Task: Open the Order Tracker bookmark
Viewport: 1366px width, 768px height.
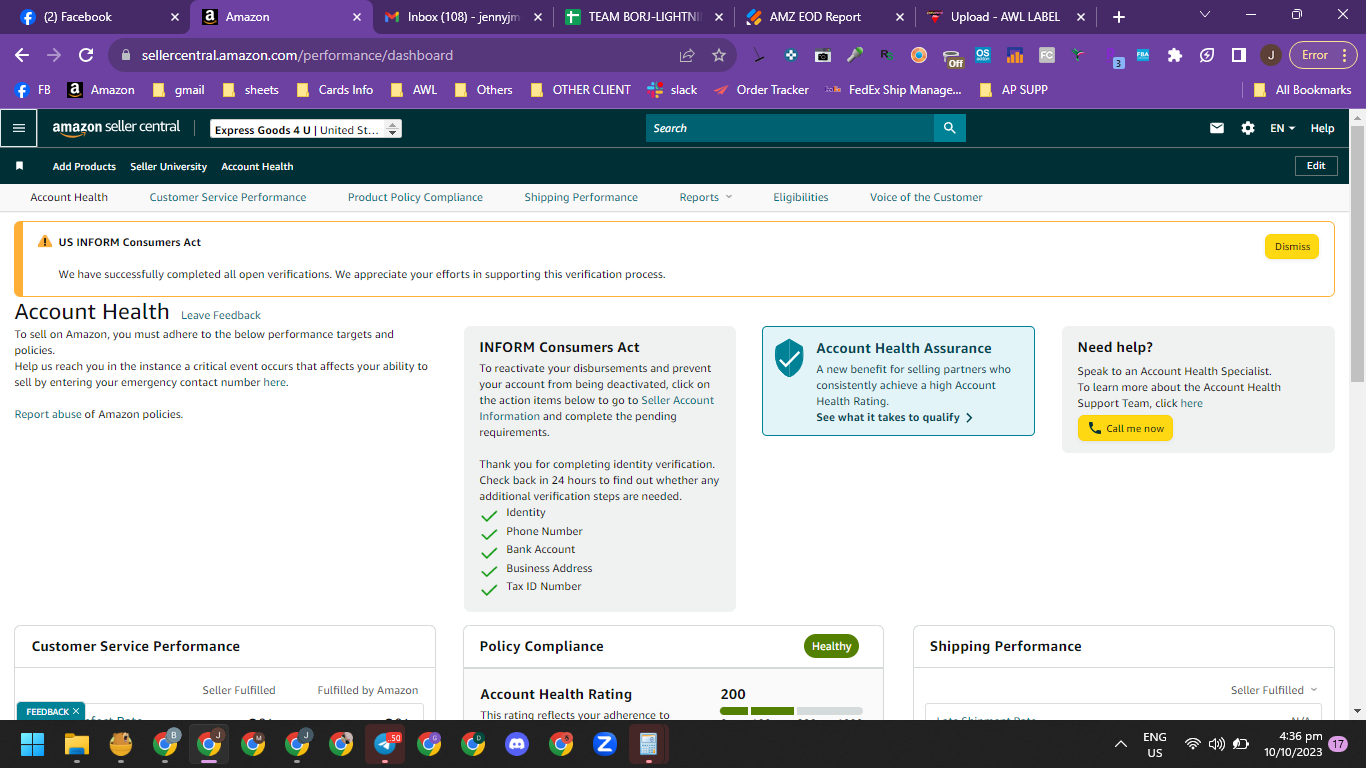Action: (760, 89)
